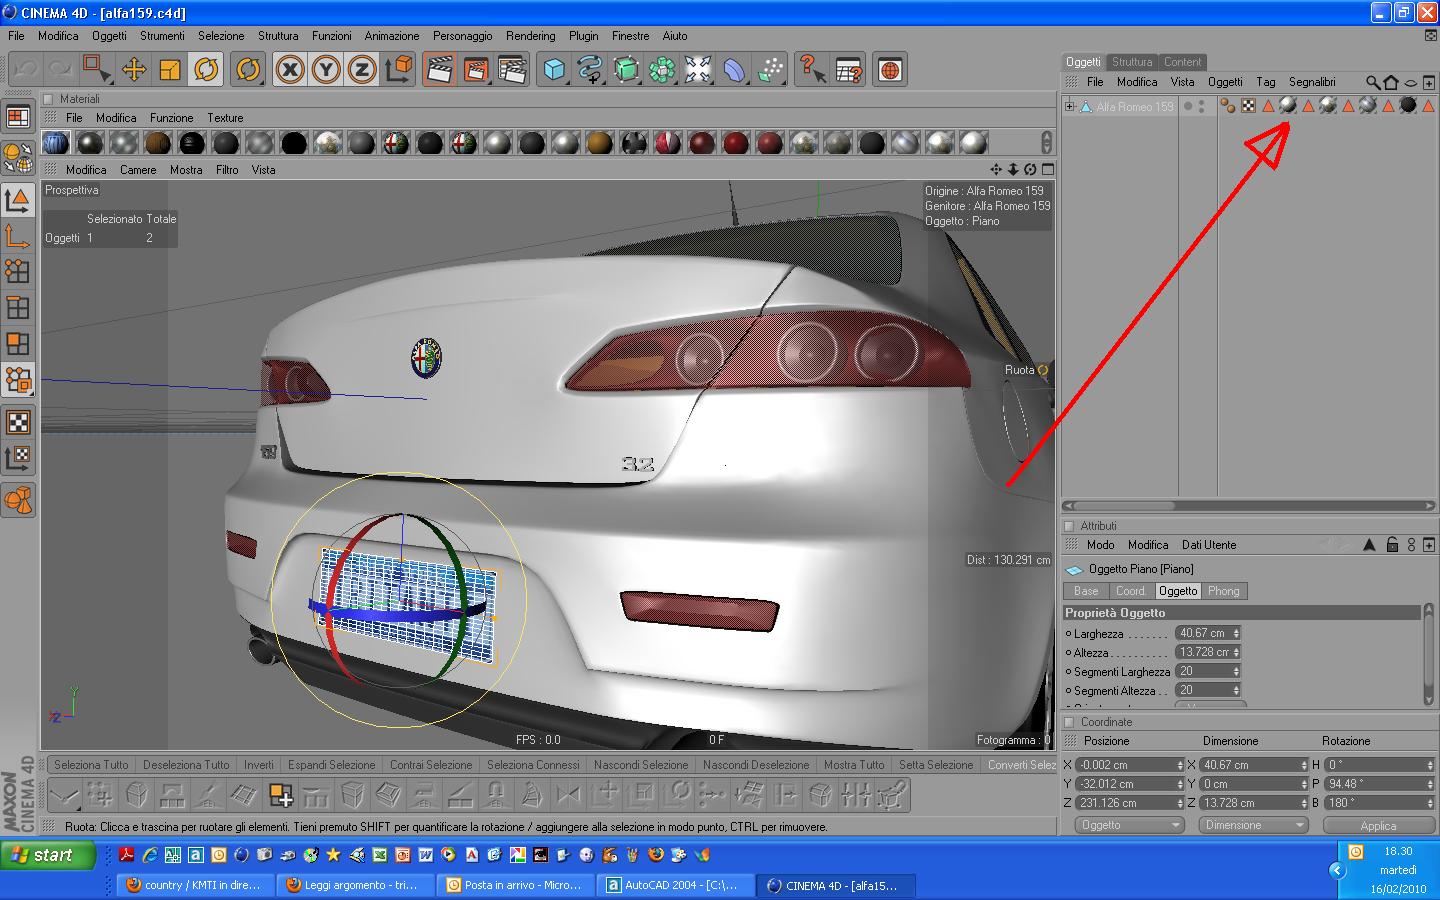Select the Move tool in top toolbar
The height and width of the screenshot is (900, 1440).
[x=133, y=69]
